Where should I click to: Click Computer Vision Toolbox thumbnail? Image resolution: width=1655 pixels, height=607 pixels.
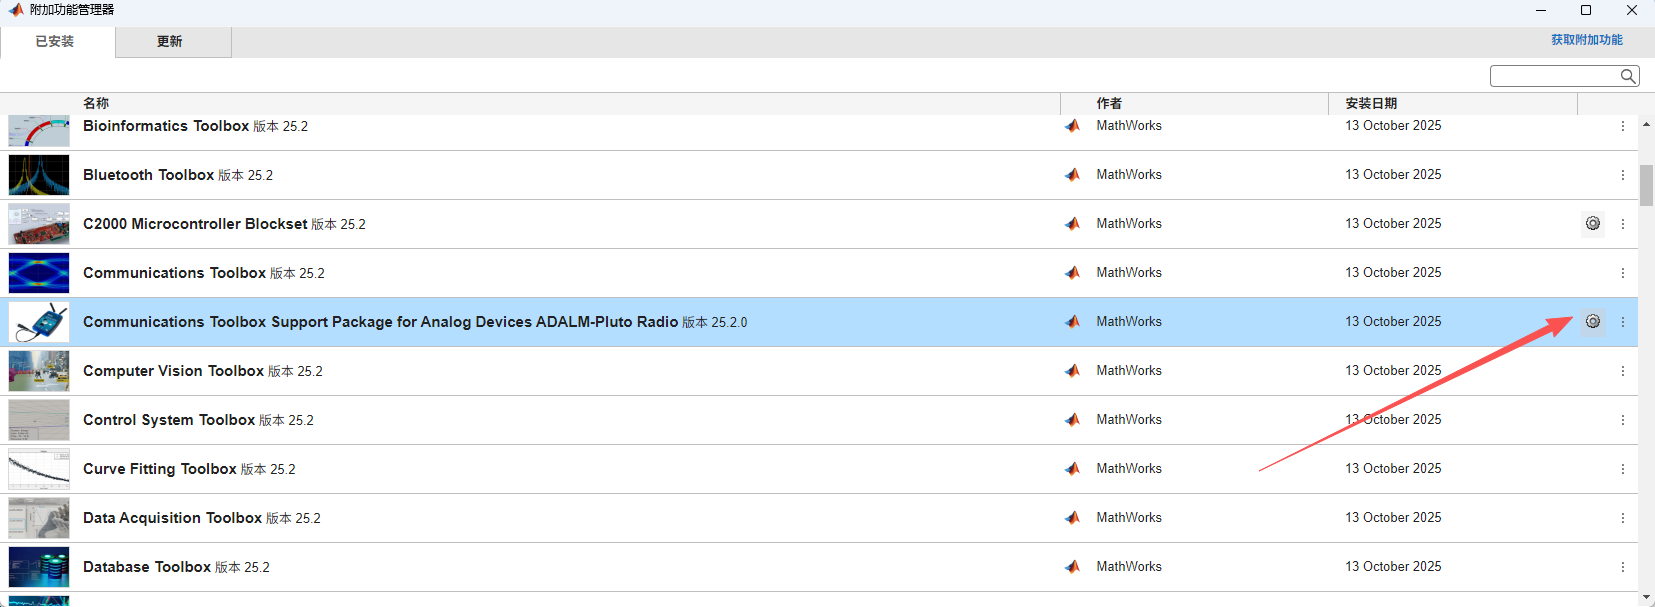point(39,371)
